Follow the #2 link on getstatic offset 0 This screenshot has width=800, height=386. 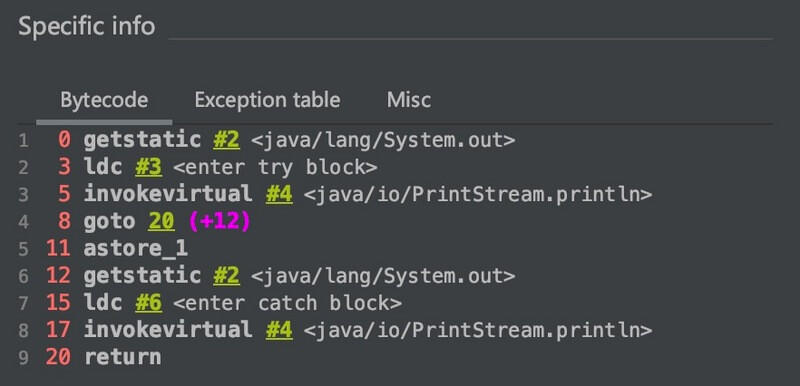[x=226, y=140]
